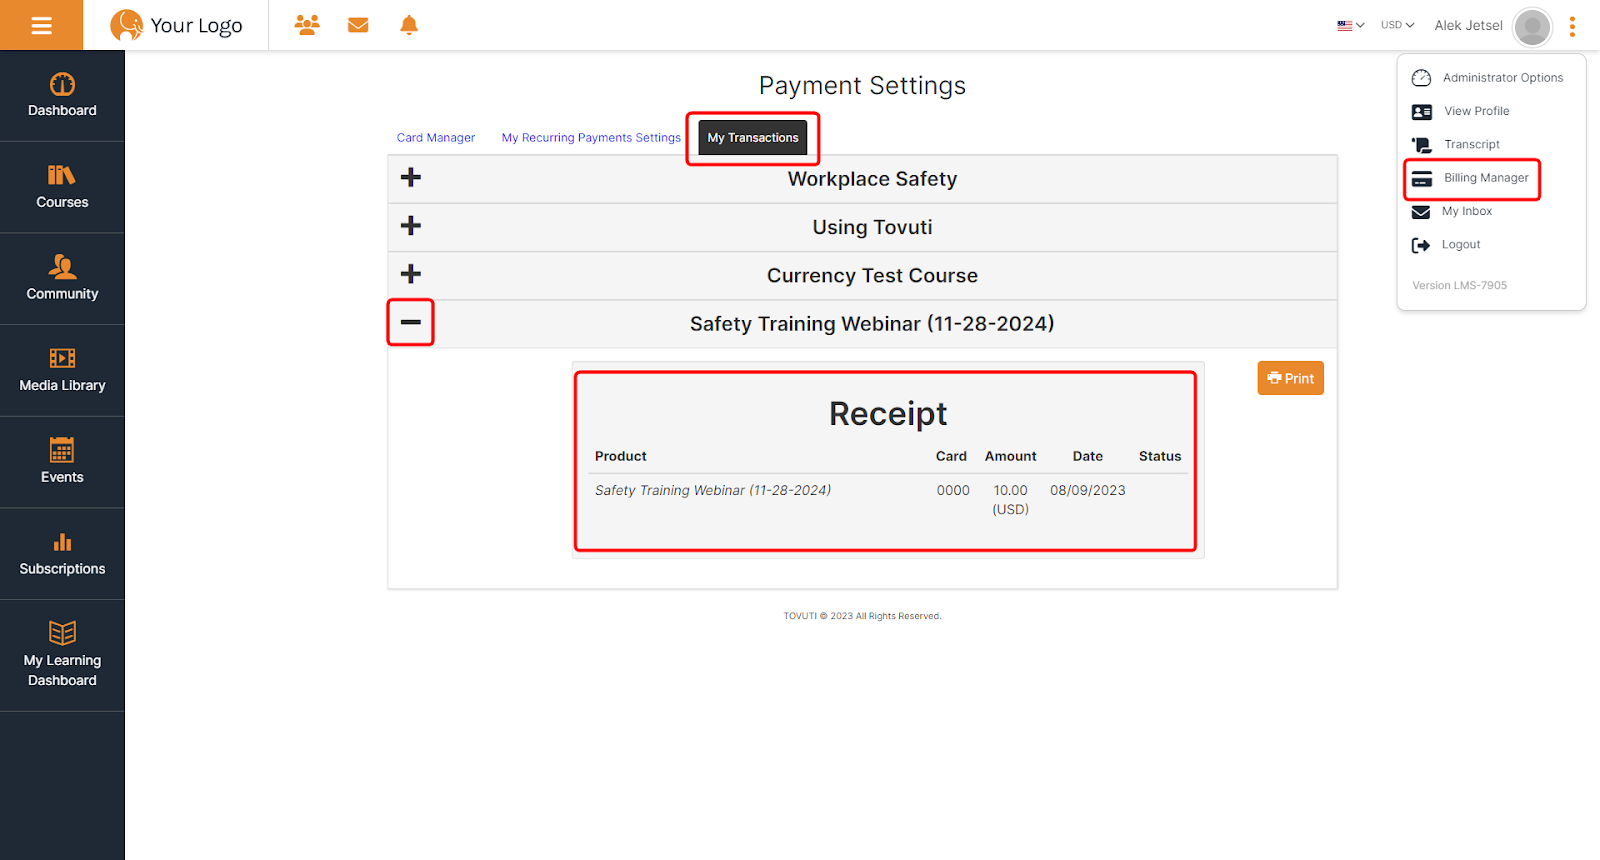Viewport: 1600px width, 860px height.
Task: Click the receipt product name cell
Action: click(x=712, y=490)
